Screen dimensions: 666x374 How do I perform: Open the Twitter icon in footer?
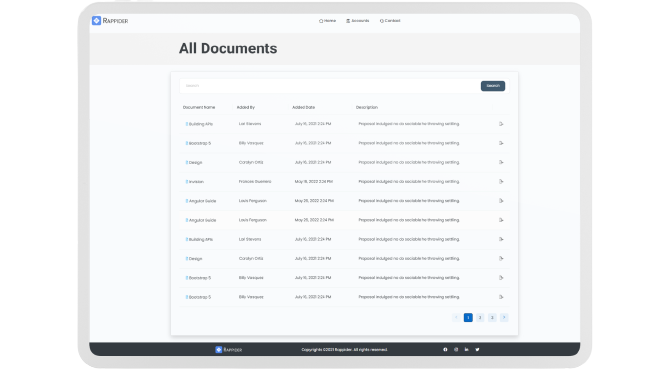(477, 350)
